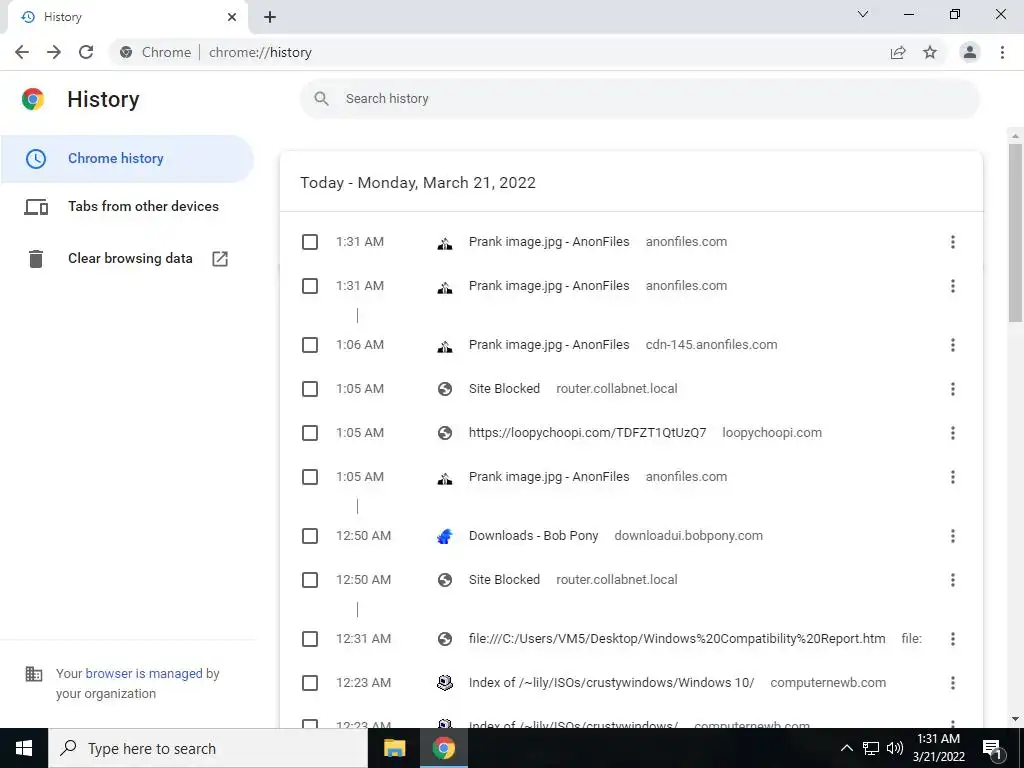
Task: Select Chrome history in sidebar
Action: pyautogui.click(x=127, y=159)
